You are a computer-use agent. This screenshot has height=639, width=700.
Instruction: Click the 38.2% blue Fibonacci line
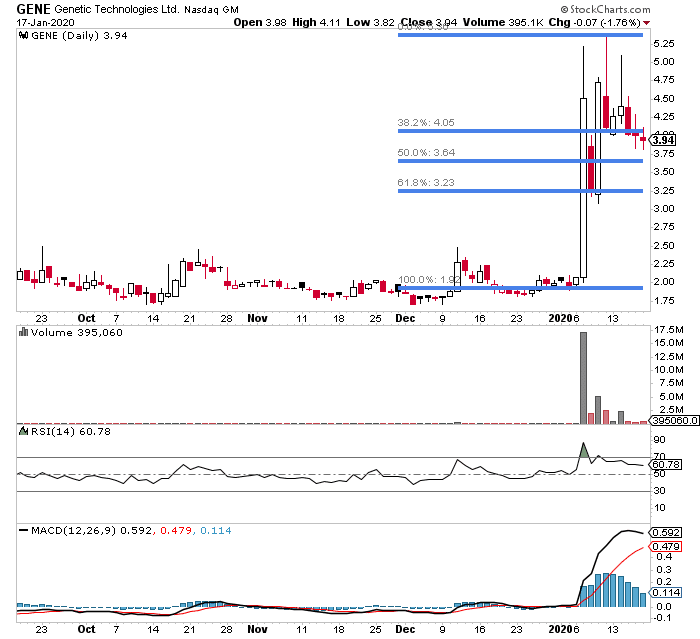click(520, 131)
